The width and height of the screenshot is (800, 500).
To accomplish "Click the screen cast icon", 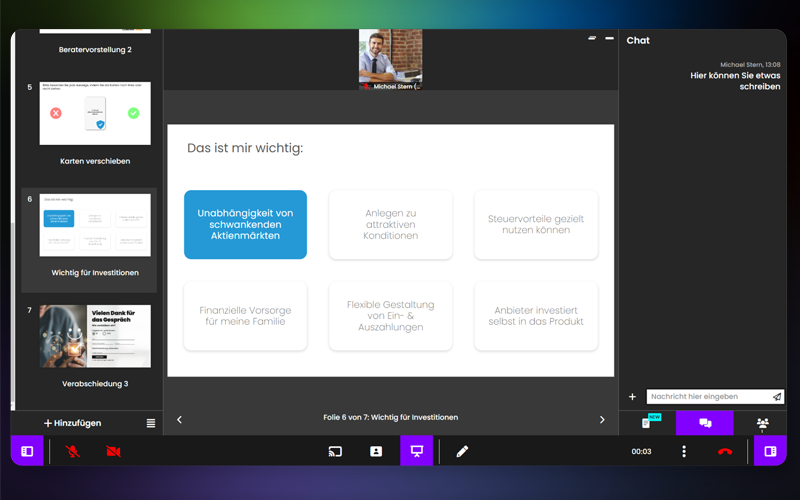I will tap(335, 451).
